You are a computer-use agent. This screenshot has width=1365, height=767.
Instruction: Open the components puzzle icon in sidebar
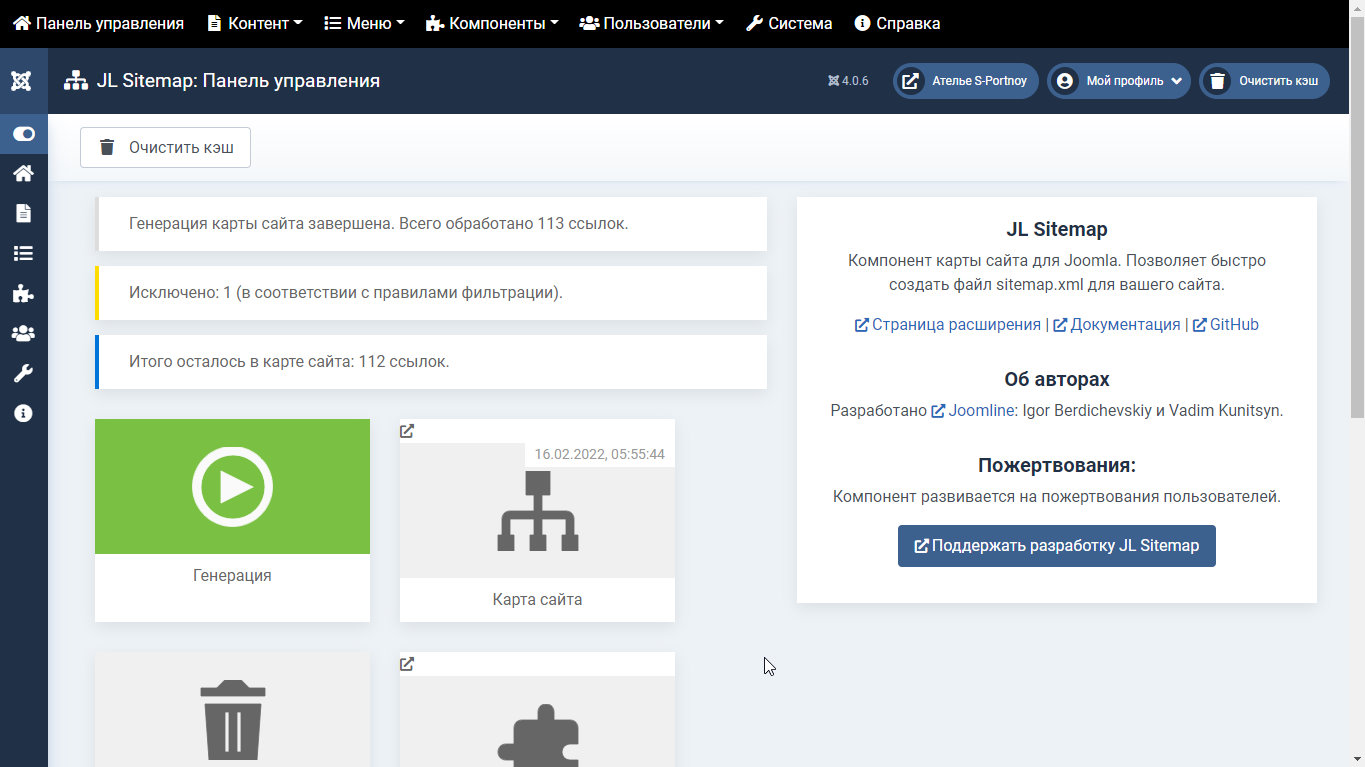tap(23, 293)
